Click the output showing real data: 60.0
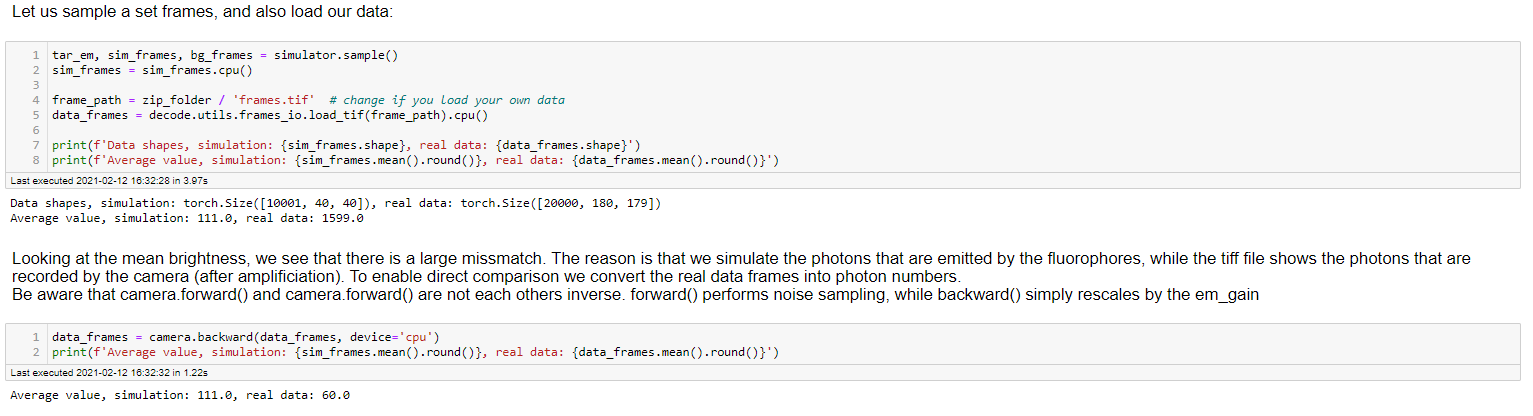This screenshot has width=1533, height=416. pos(180,395)
